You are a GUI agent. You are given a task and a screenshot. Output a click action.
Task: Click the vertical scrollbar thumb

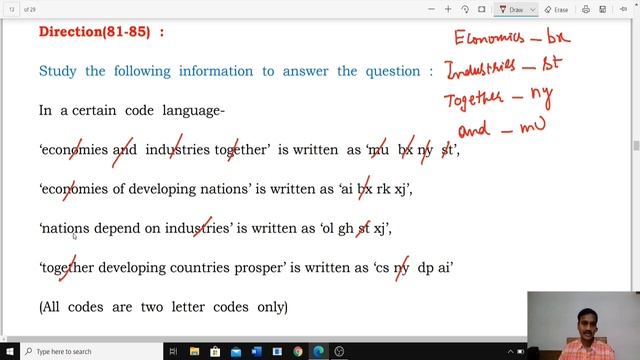click(636, 145)
